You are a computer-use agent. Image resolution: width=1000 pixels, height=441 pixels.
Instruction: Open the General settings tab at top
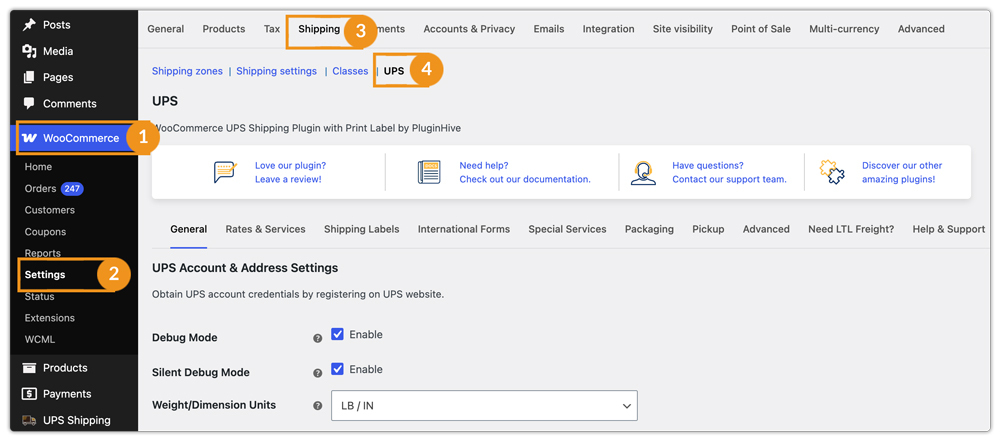pos(166,29)
